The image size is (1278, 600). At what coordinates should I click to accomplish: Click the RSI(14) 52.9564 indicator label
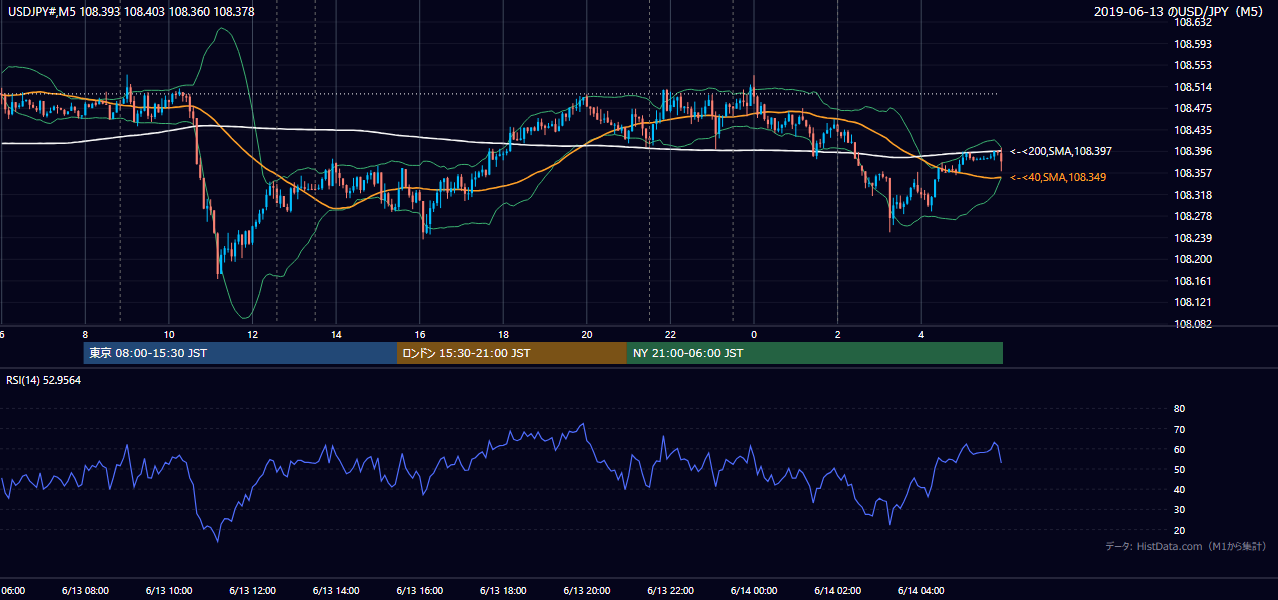pyautogui.click(x=43, y=380)
